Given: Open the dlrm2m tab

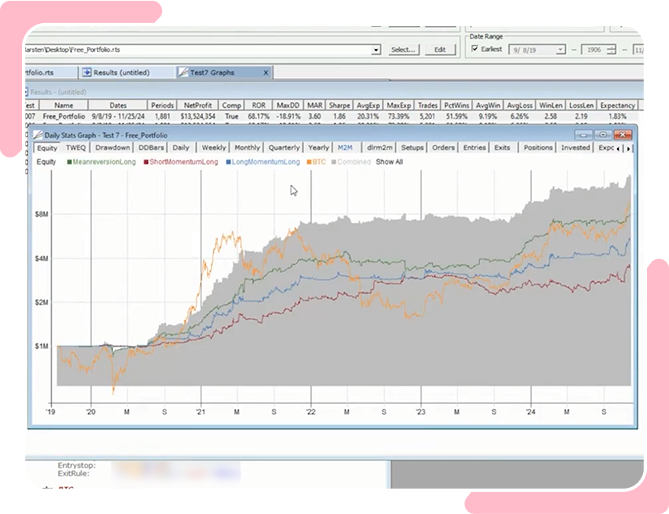Looking at the screenshot, I should (379, 148).
